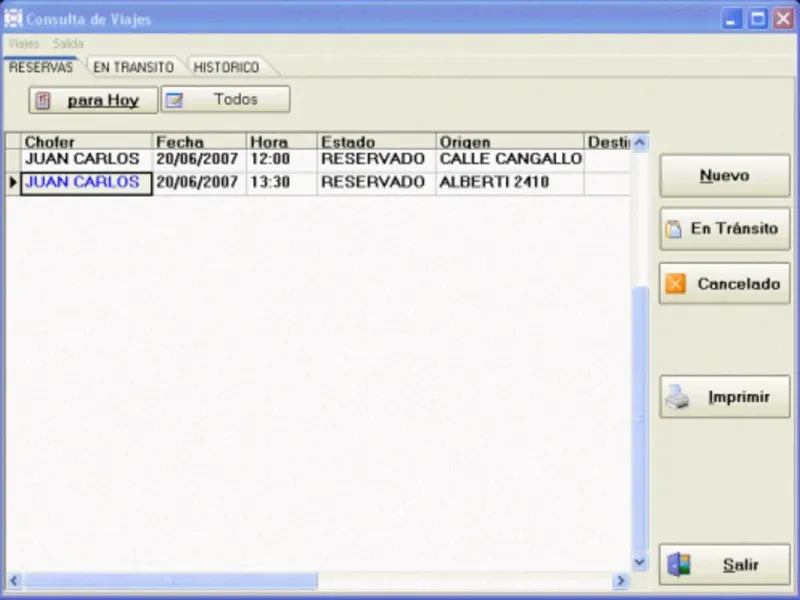Create a Nuevo trip
800x600 pixels.
(x=724, y=176)
